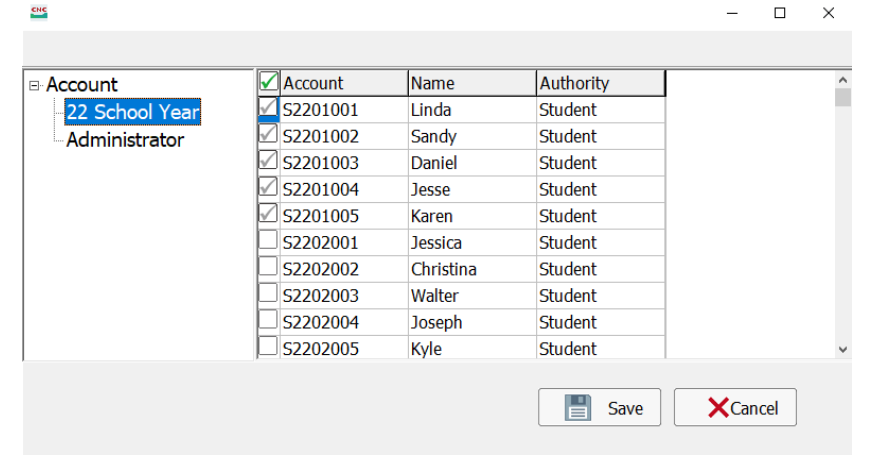Maximize the window
Screen dimensions: 879x465
click(780, 13)
